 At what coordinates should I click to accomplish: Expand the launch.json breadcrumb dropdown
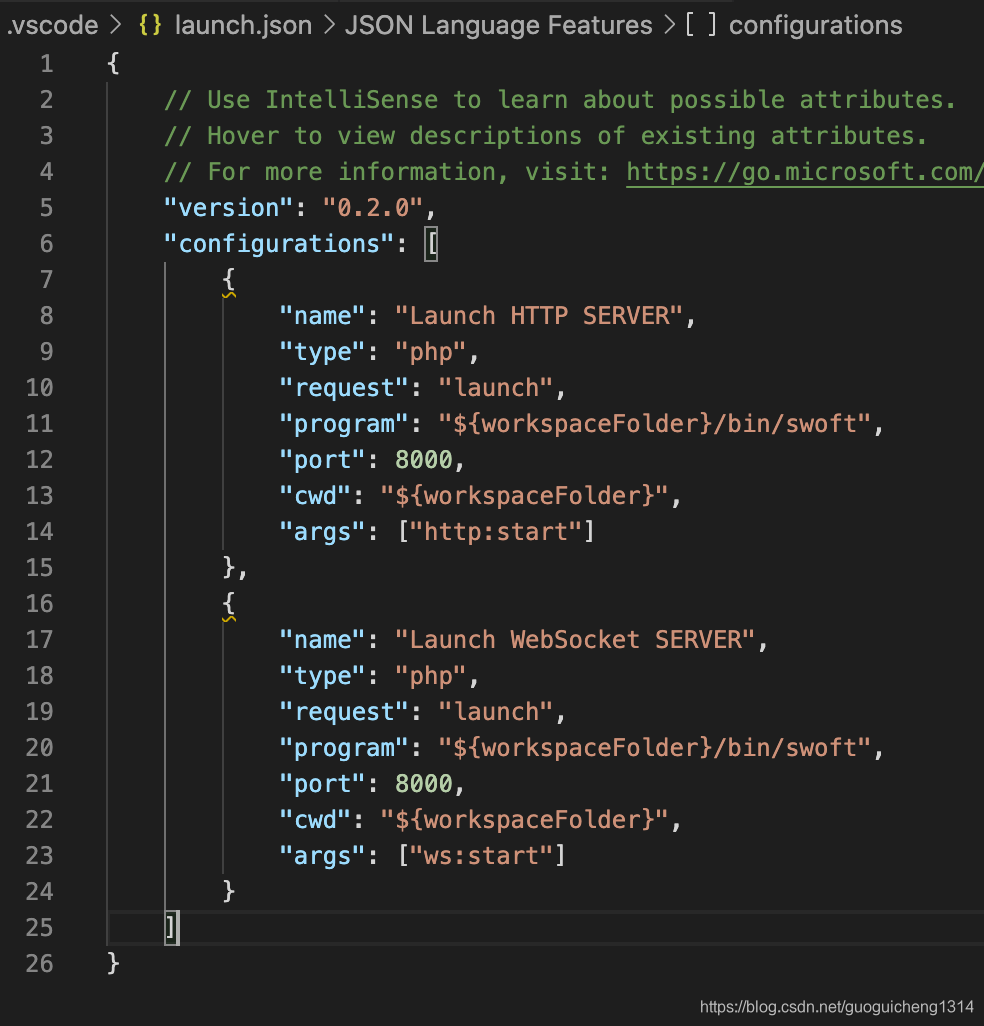242,25
